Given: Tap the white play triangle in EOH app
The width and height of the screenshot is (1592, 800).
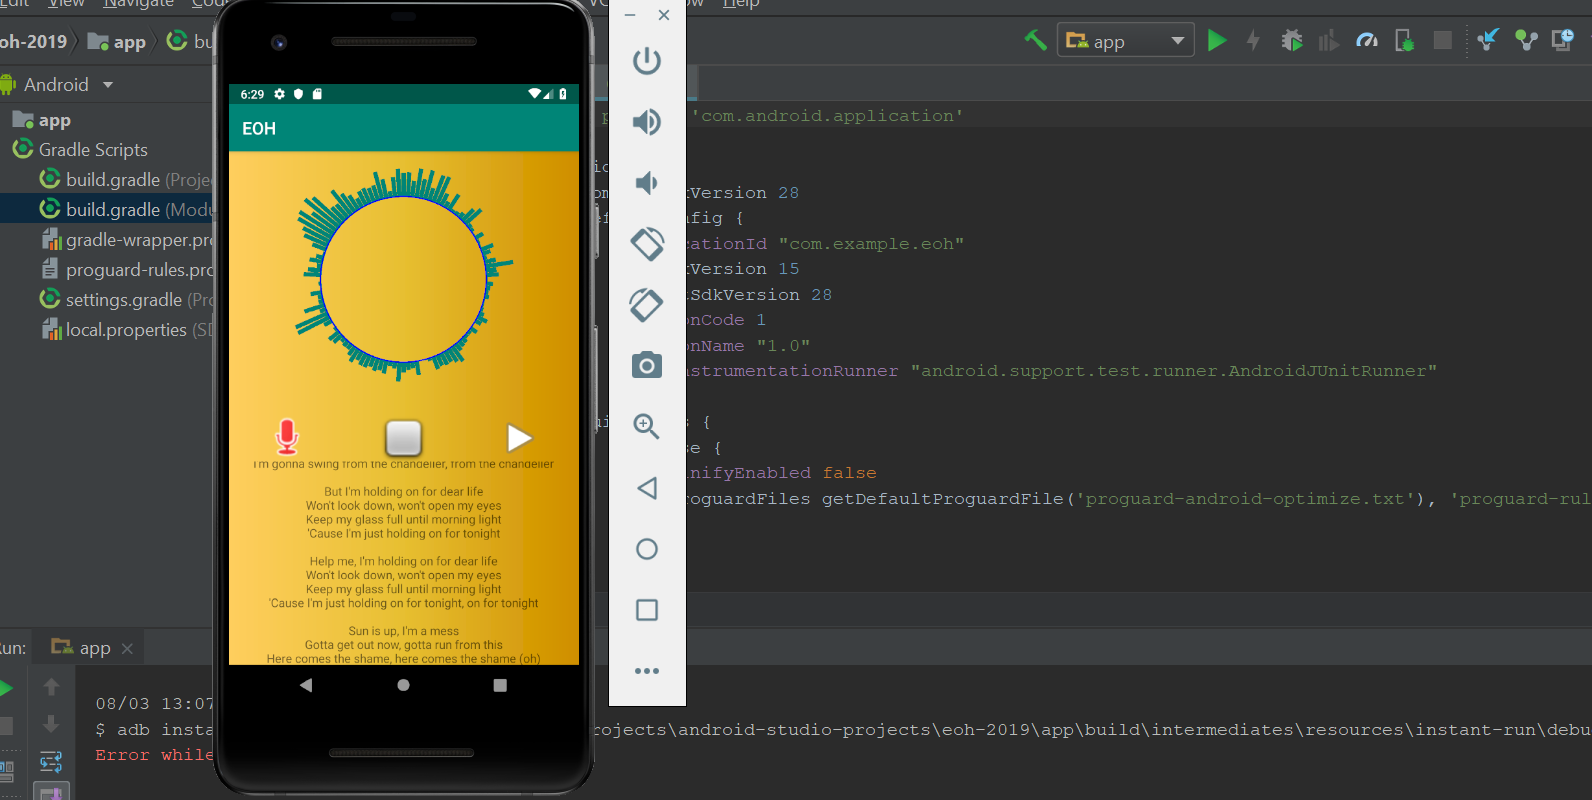Looking at the screenshot, I should 519,438.
